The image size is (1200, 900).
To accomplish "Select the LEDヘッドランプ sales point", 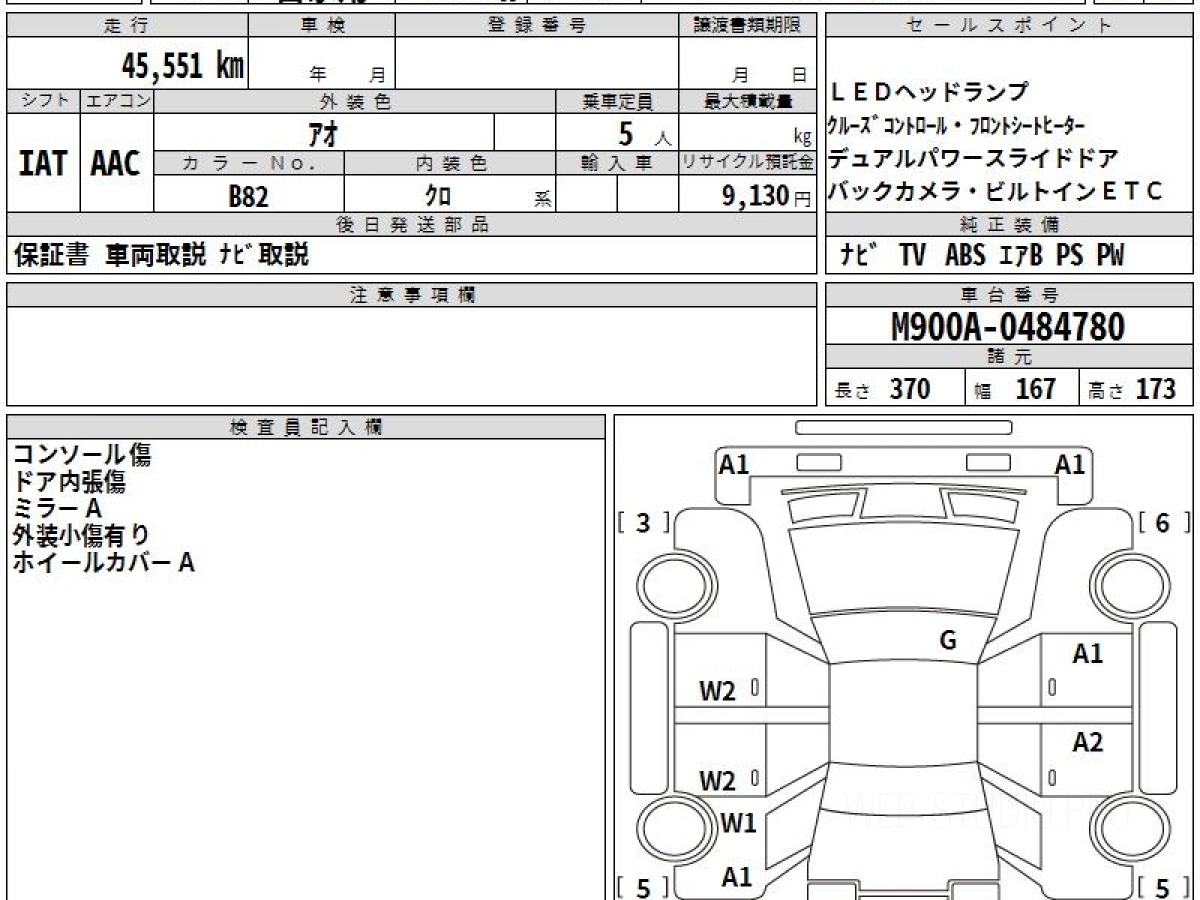I will 930,92.
